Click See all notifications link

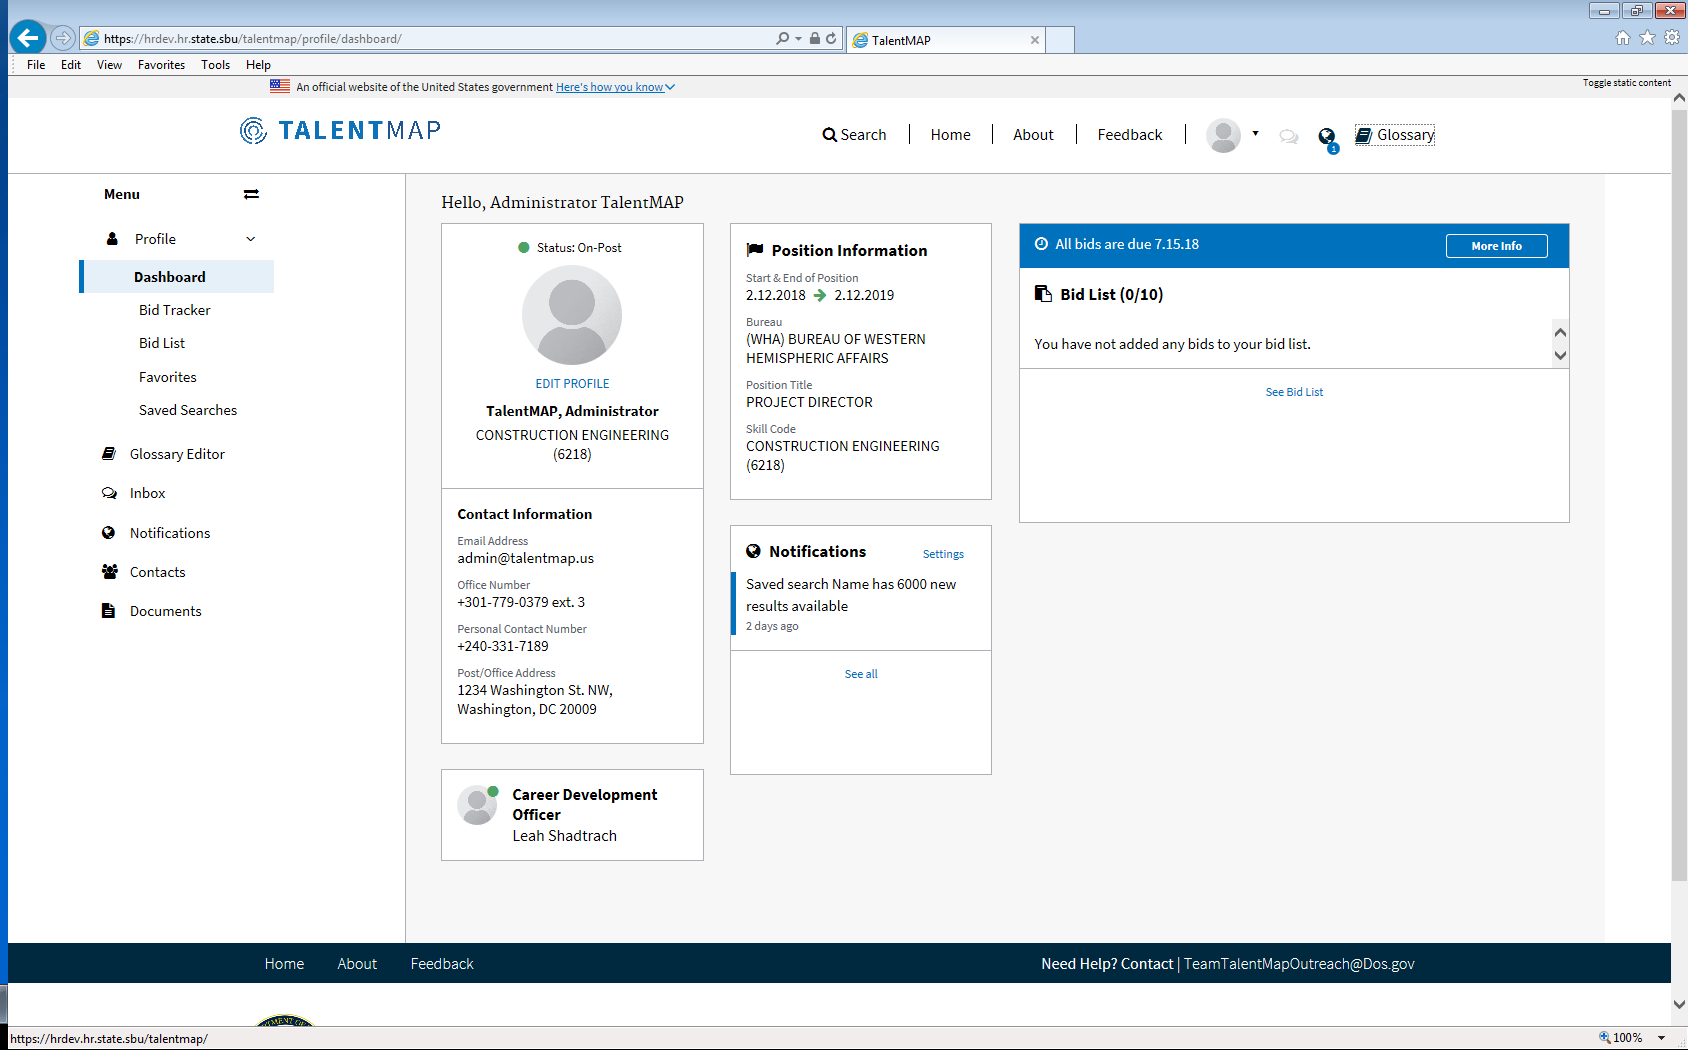tap(861, 674)
